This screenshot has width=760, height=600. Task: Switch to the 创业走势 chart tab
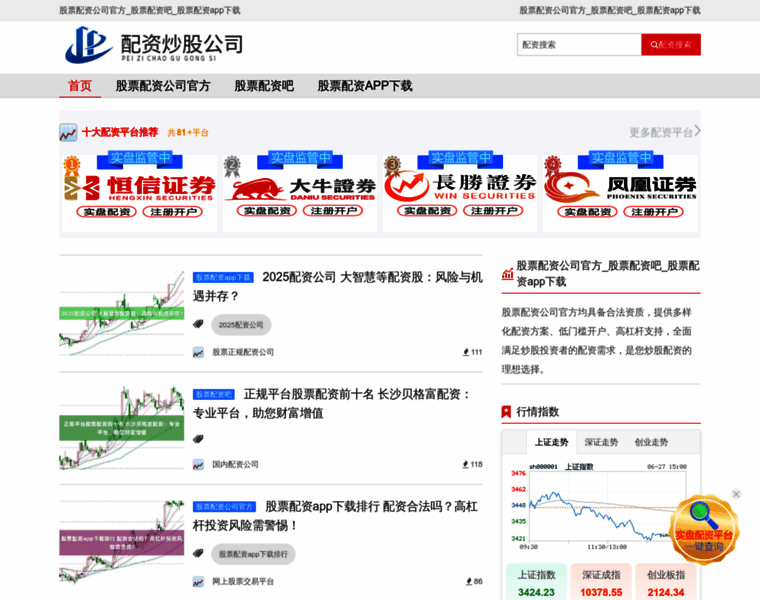651,442
